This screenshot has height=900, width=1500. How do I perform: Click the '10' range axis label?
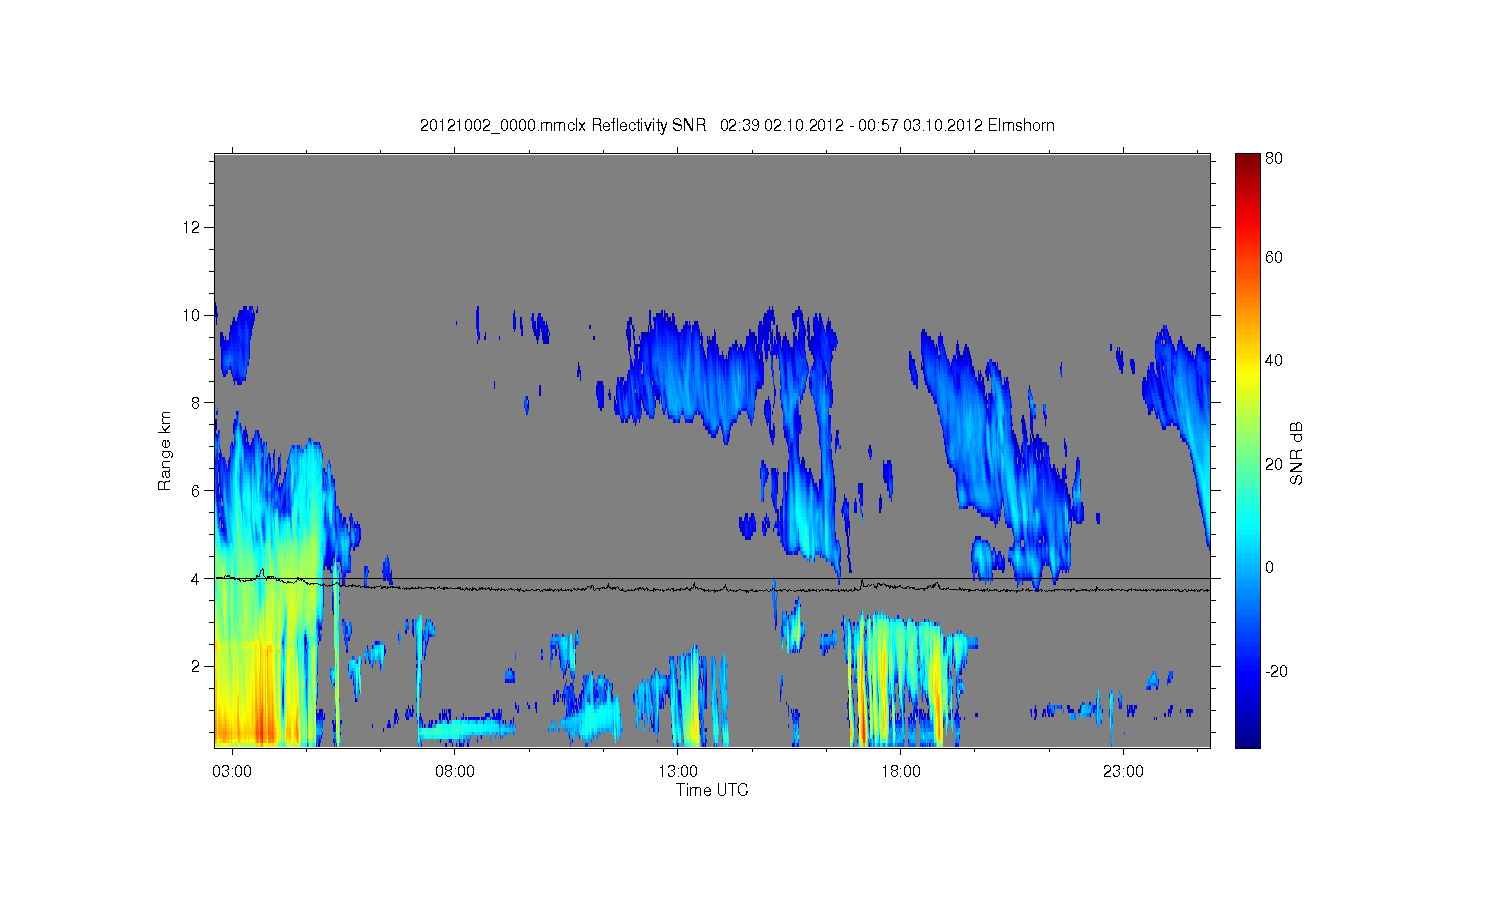pos(192,315)
